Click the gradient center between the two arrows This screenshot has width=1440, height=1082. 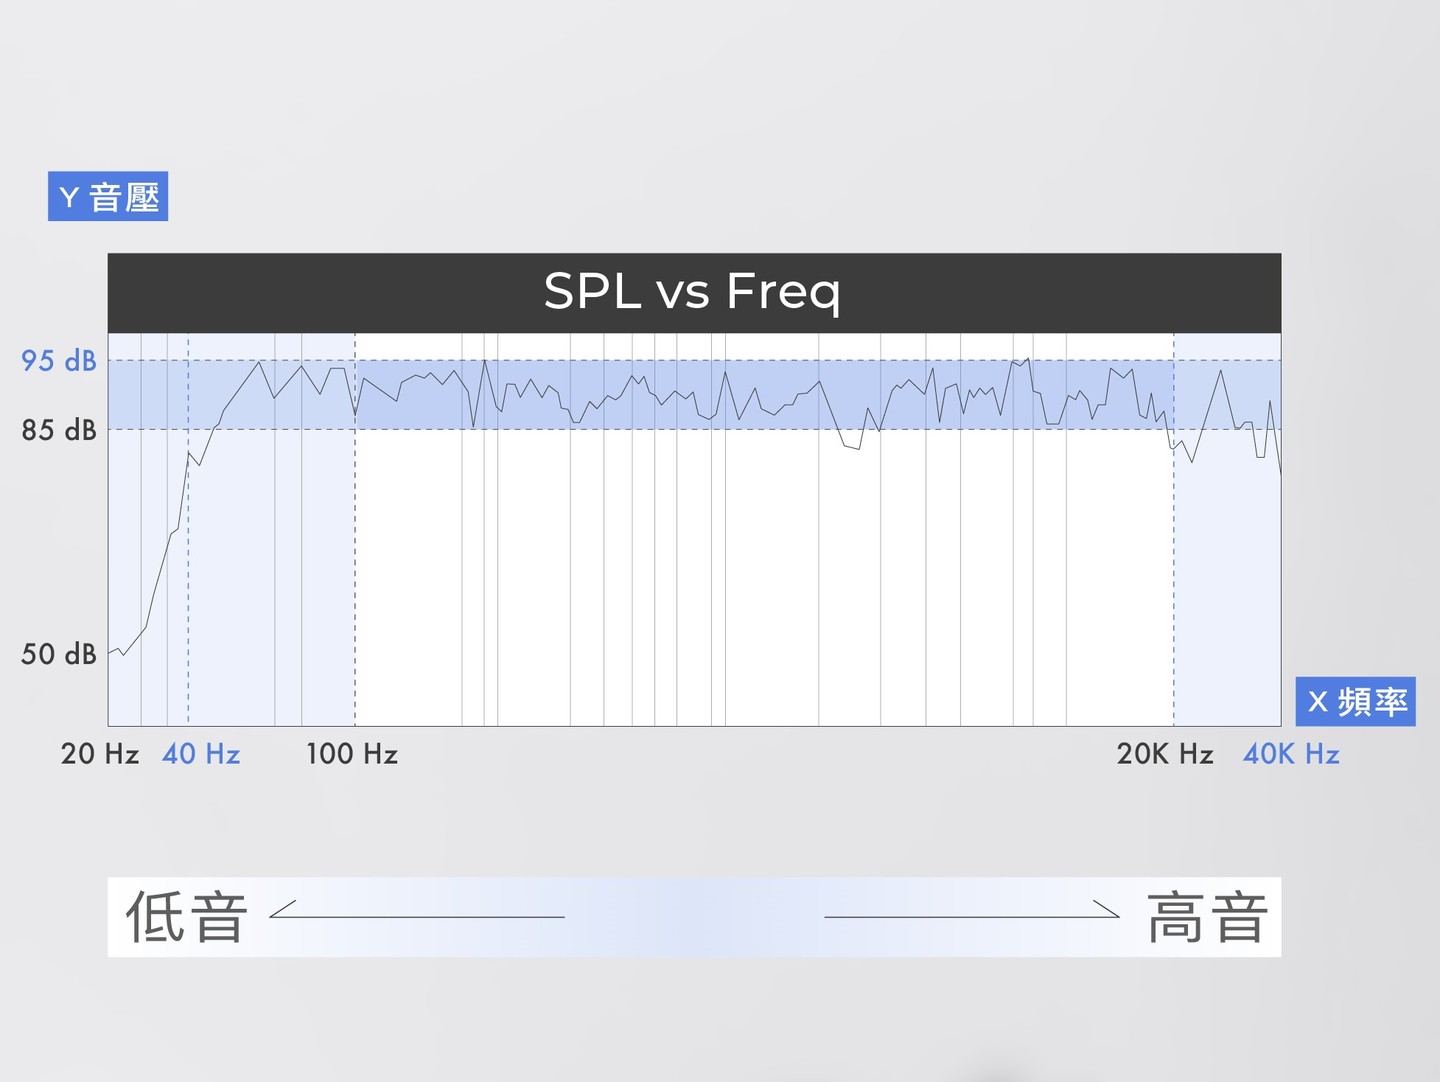click(694, 917)
